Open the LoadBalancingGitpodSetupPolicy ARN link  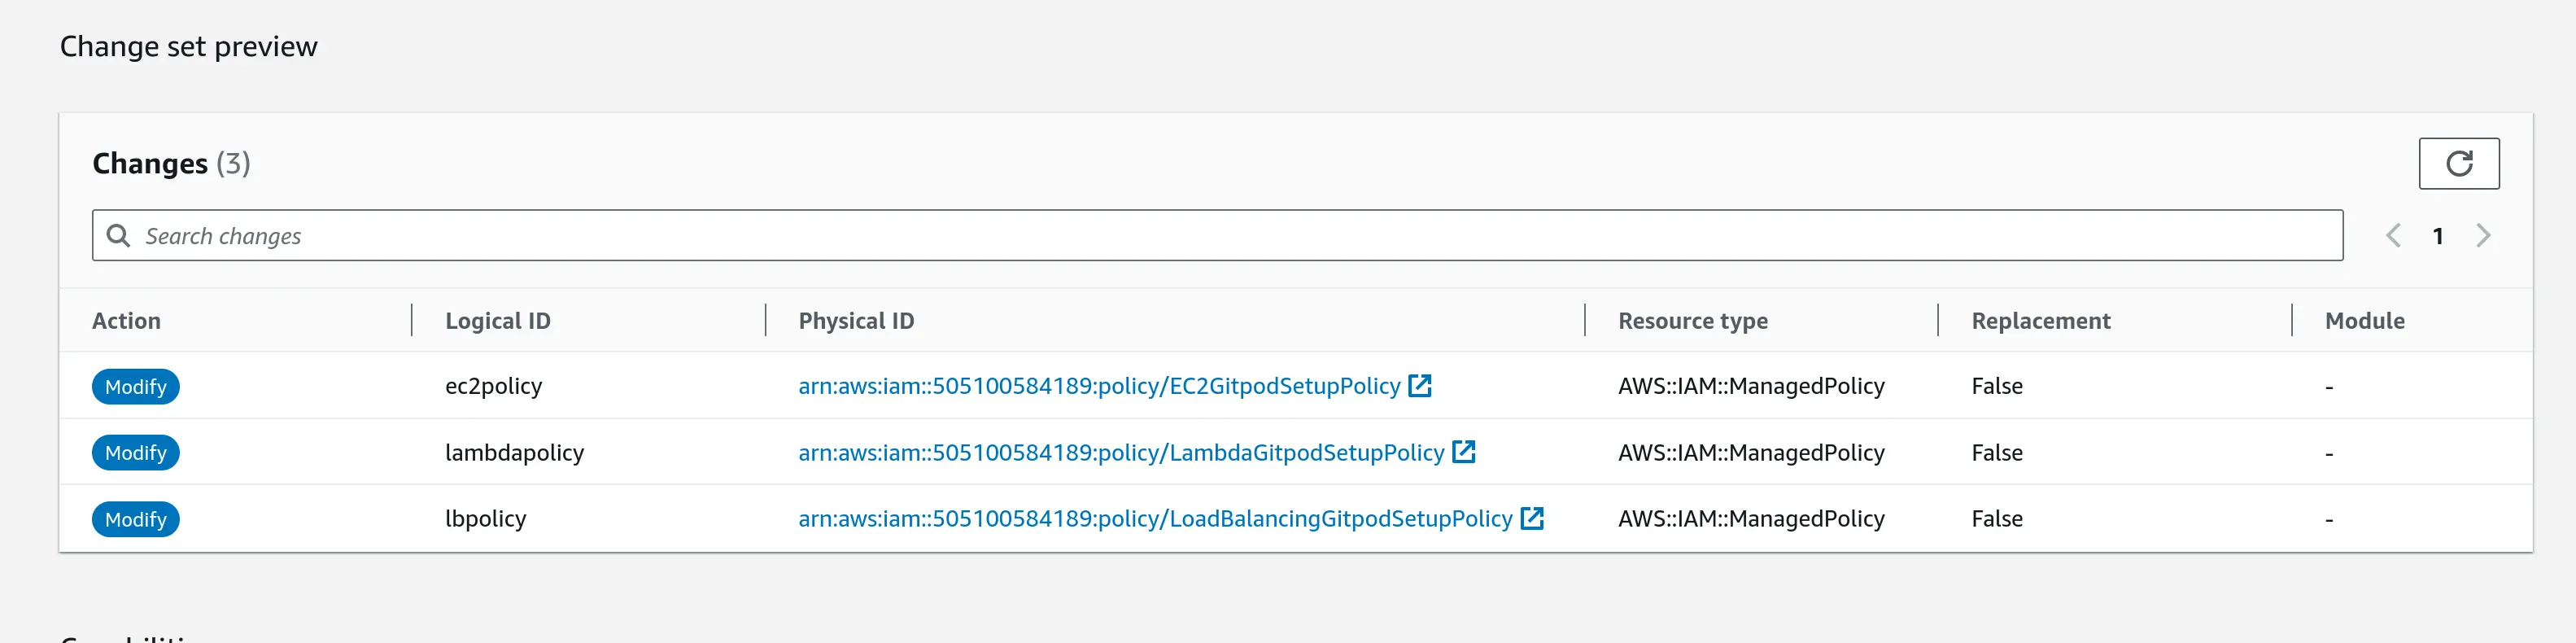click(1155, 519)
